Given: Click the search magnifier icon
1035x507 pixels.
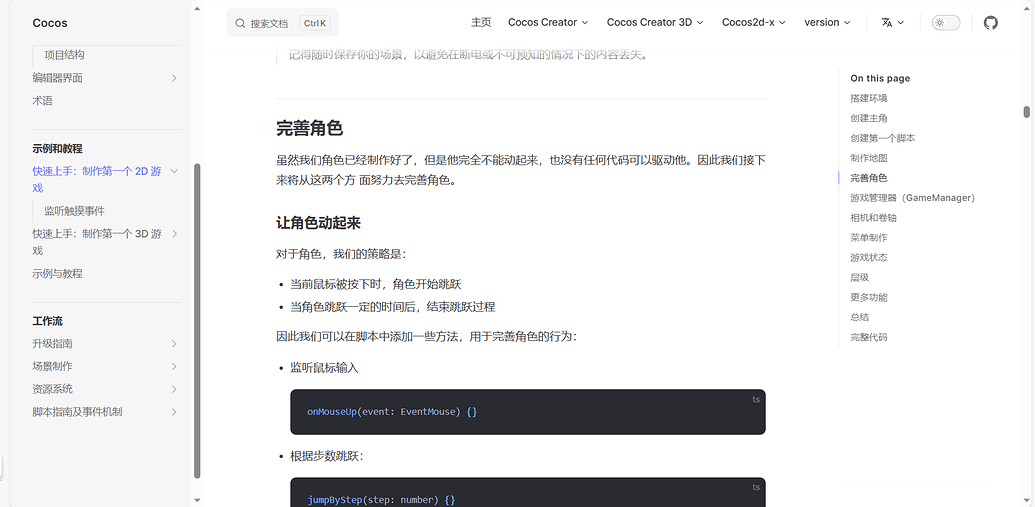Looking at the screenshot, I should [240, 23].
